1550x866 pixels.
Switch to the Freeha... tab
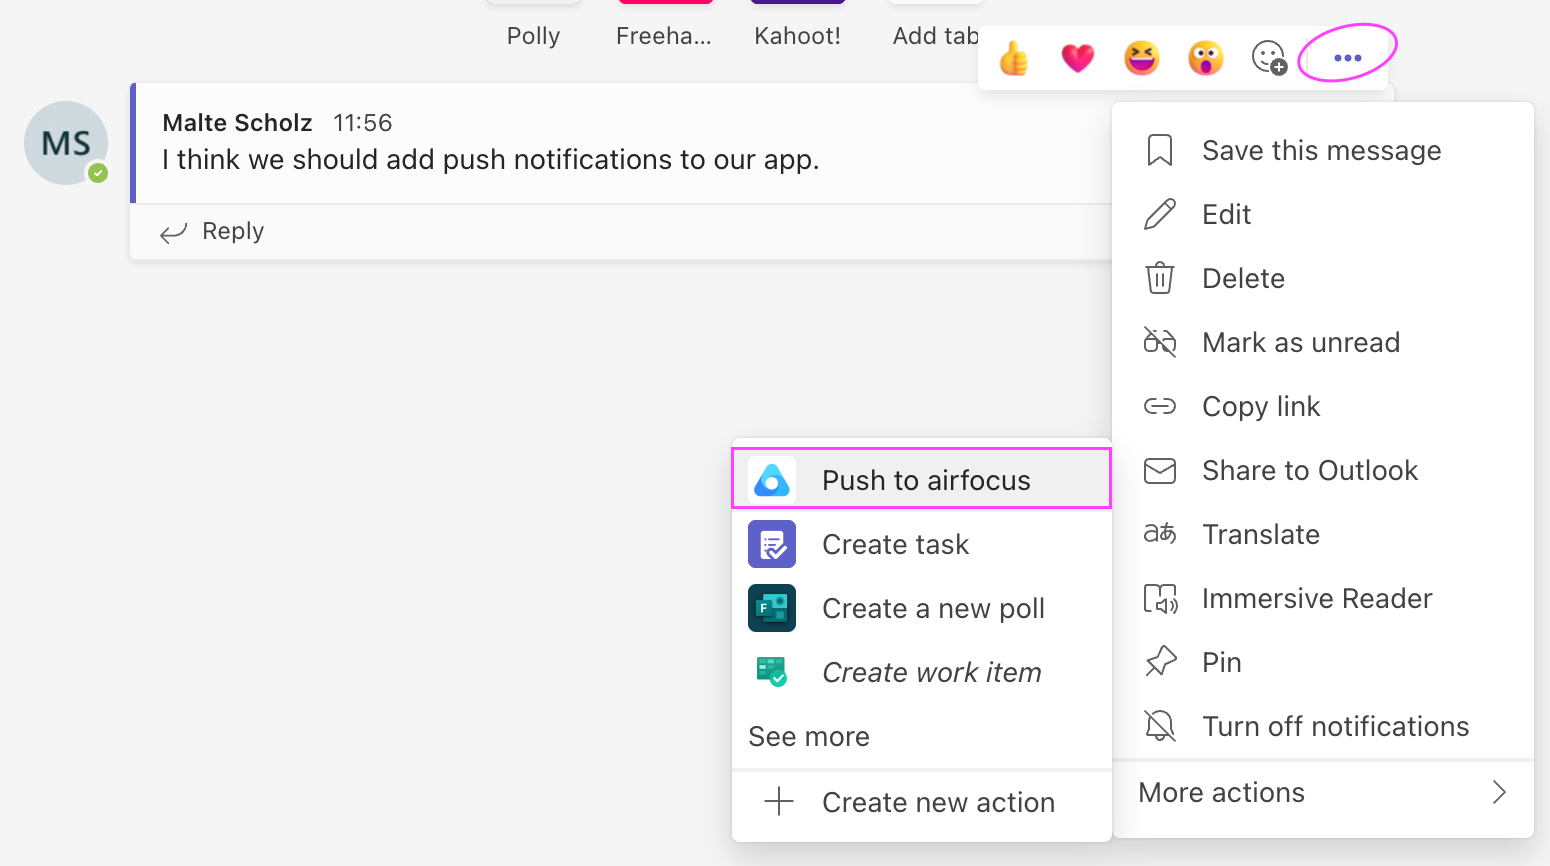coord(664,36)
